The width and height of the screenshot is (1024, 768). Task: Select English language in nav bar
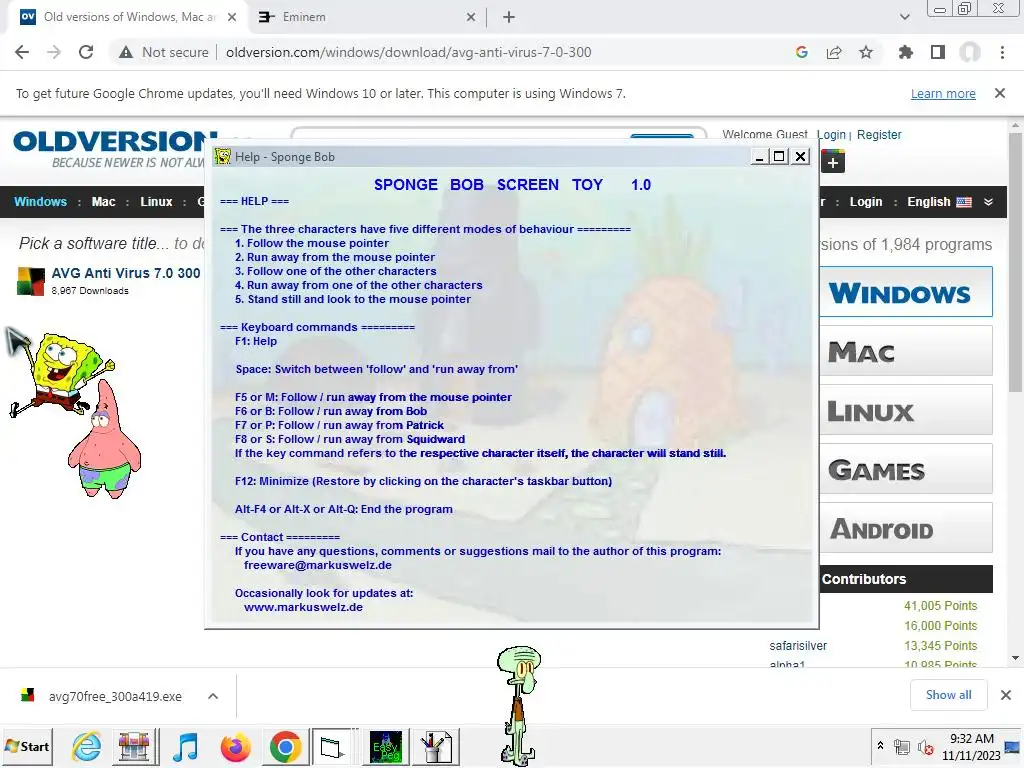point(938,202)
